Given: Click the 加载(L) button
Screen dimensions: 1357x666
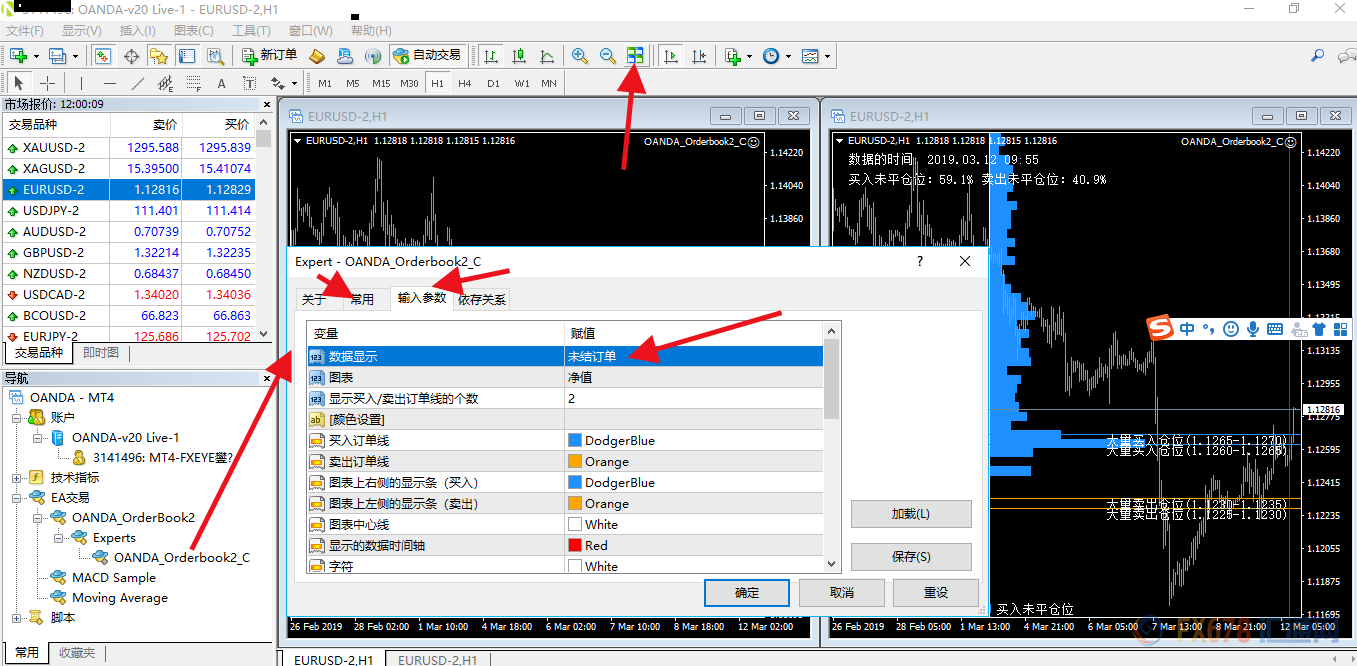Looking at the screenshot, I should [x=911, y=514].
